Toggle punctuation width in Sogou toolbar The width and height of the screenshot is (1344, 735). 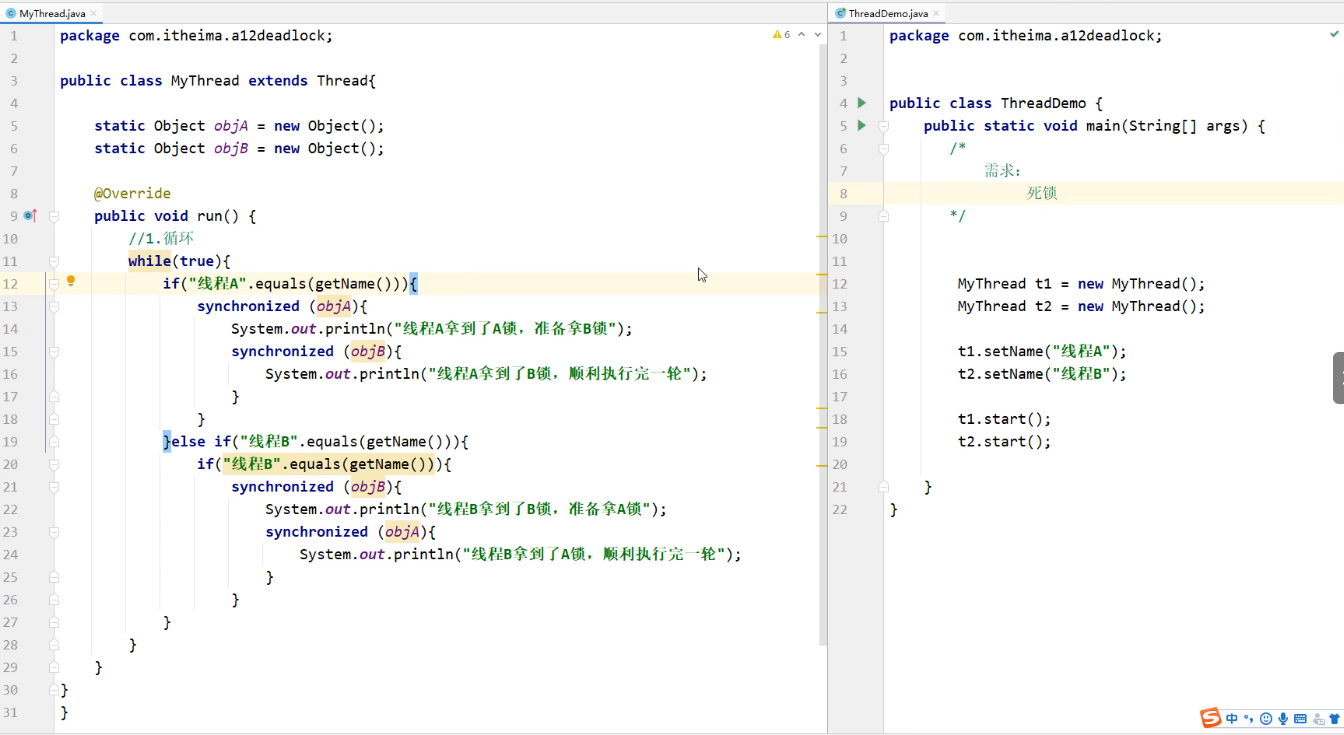pos(1249,718)
